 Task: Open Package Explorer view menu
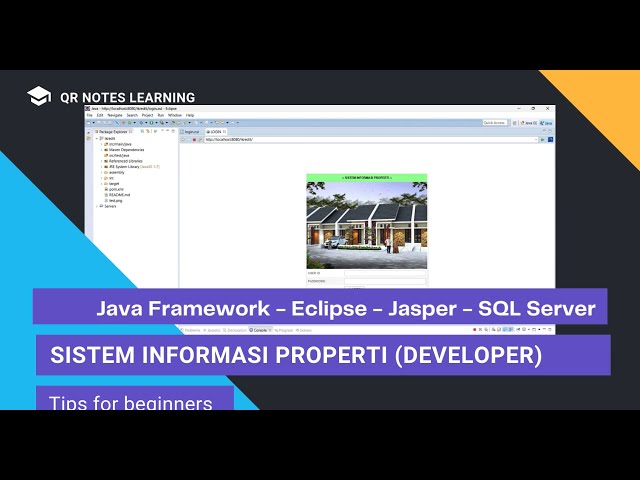point(156,131)
